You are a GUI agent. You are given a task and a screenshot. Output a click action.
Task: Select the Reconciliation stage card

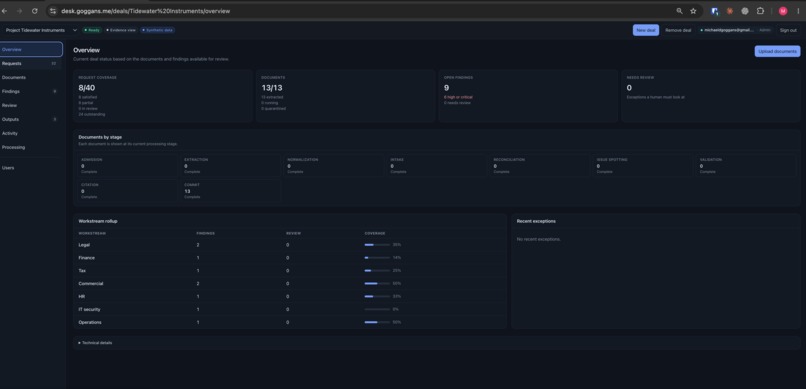[x=540, y=165]
